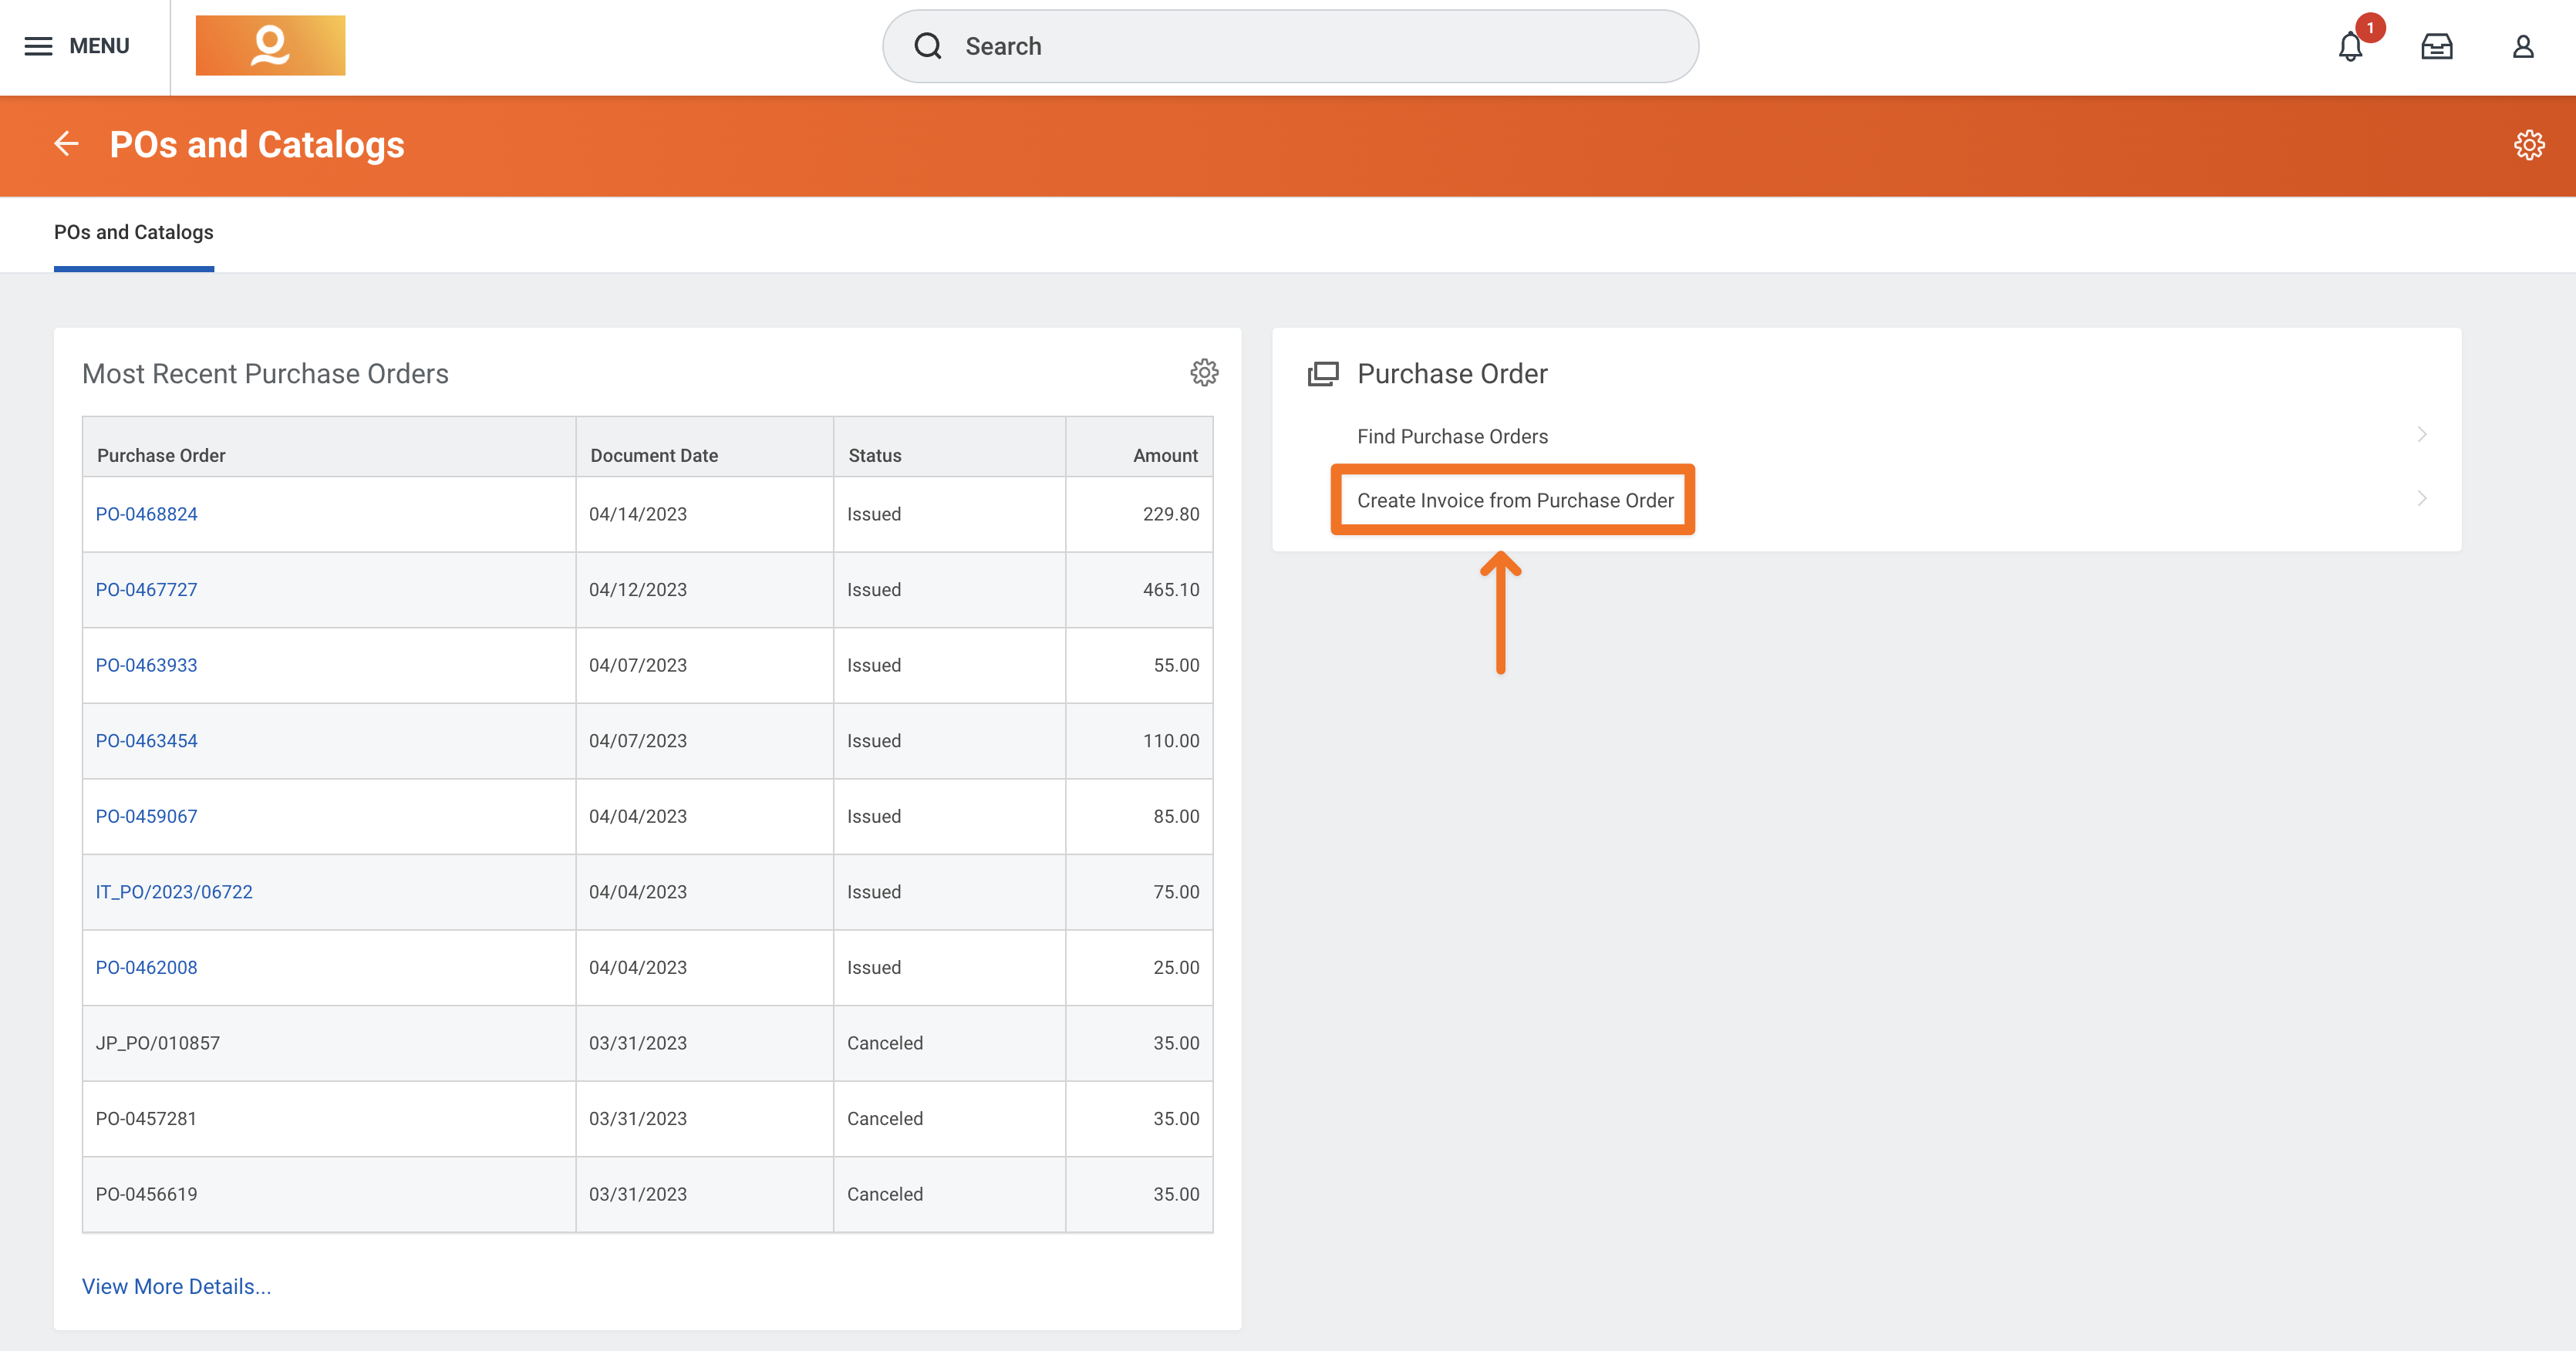Open purchase order PO-0463454
Screen dimensions: 2576x1351
146,741
